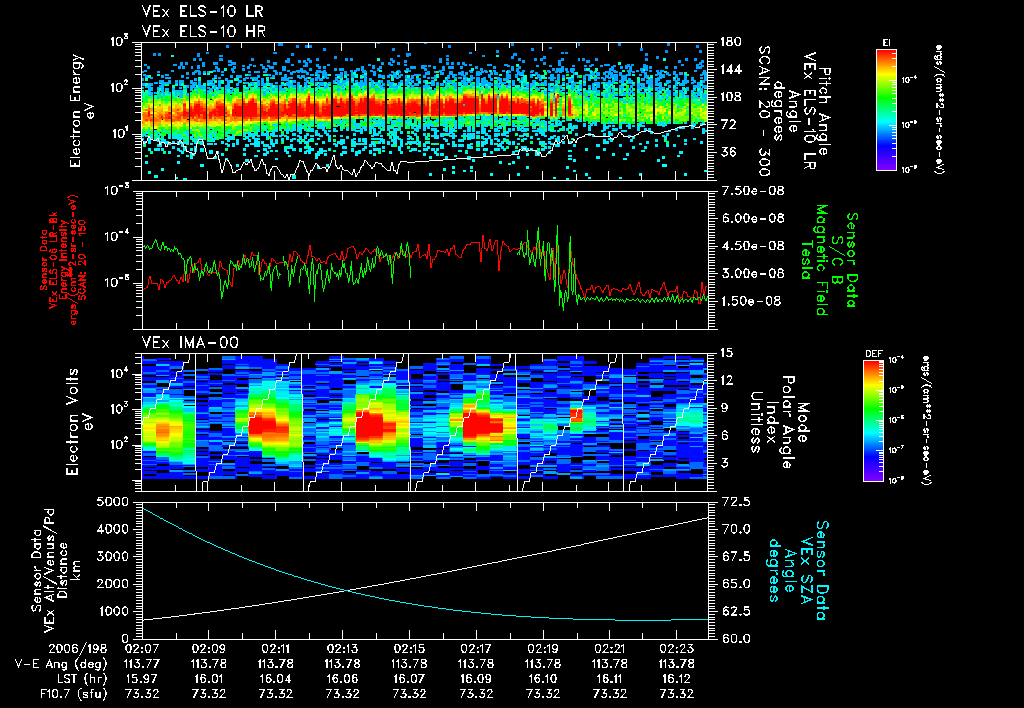Click the F10.7 value 73.32 under 02:07

click(142, 694)
